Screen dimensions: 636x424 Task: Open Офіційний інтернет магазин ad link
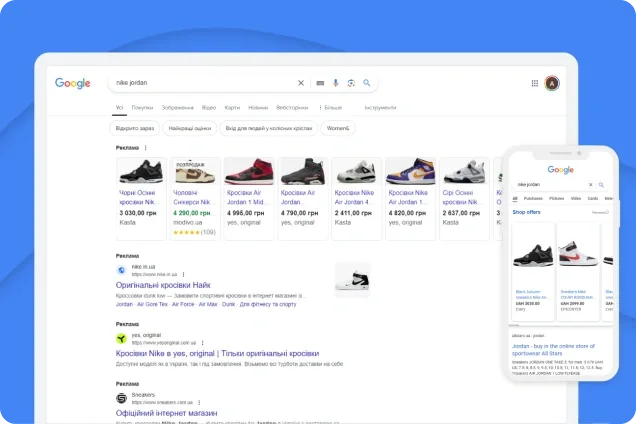[166, 413]
